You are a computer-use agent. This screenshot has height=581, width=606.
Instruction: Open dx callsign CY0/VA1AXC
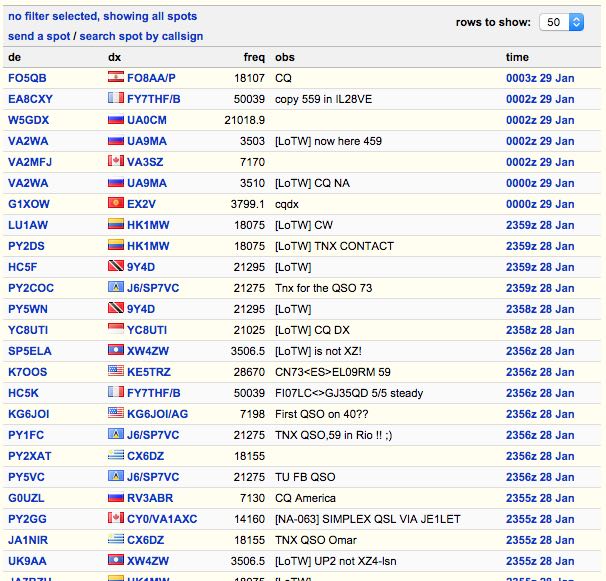click(x=162, y=519)
